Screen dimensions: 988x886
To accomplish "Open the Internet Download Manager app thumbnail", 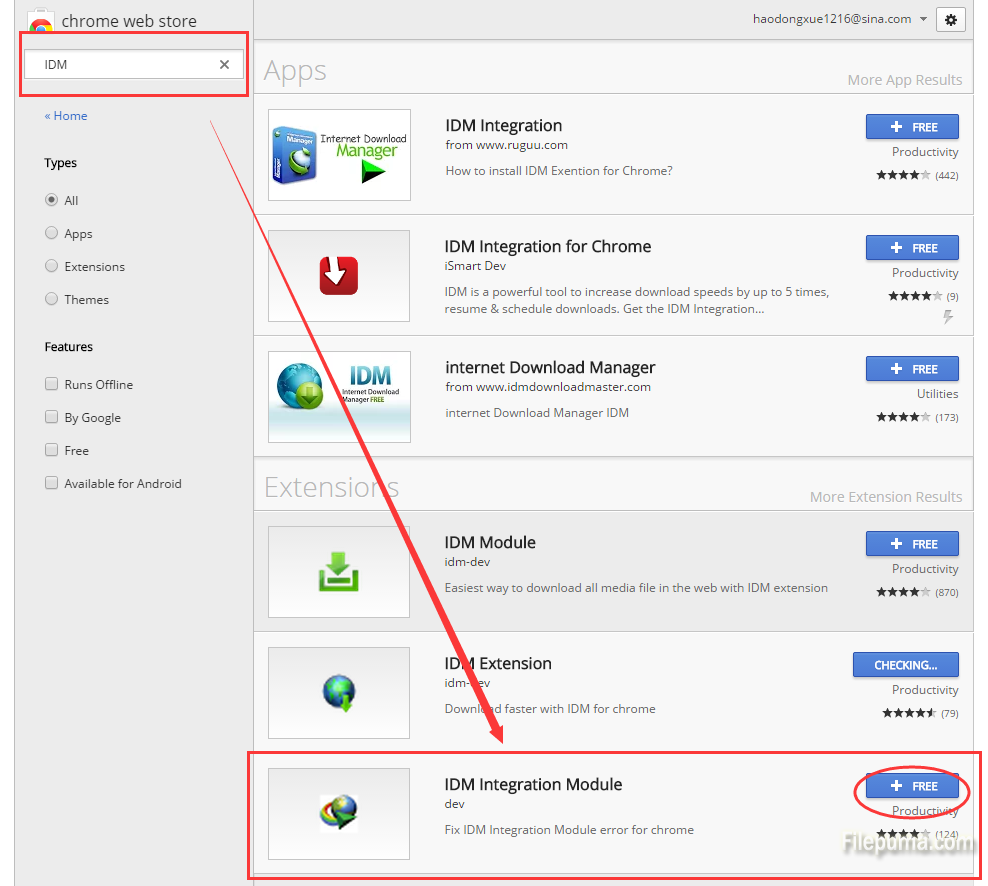I will (339, 155).
